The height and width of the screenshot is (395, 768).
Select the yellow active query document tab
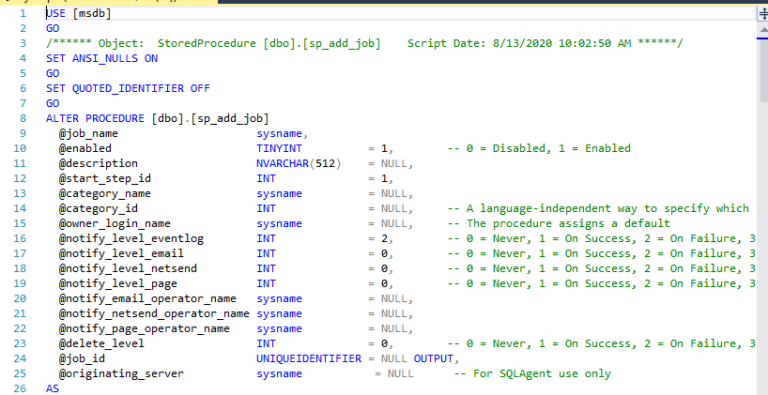(109, 2)
